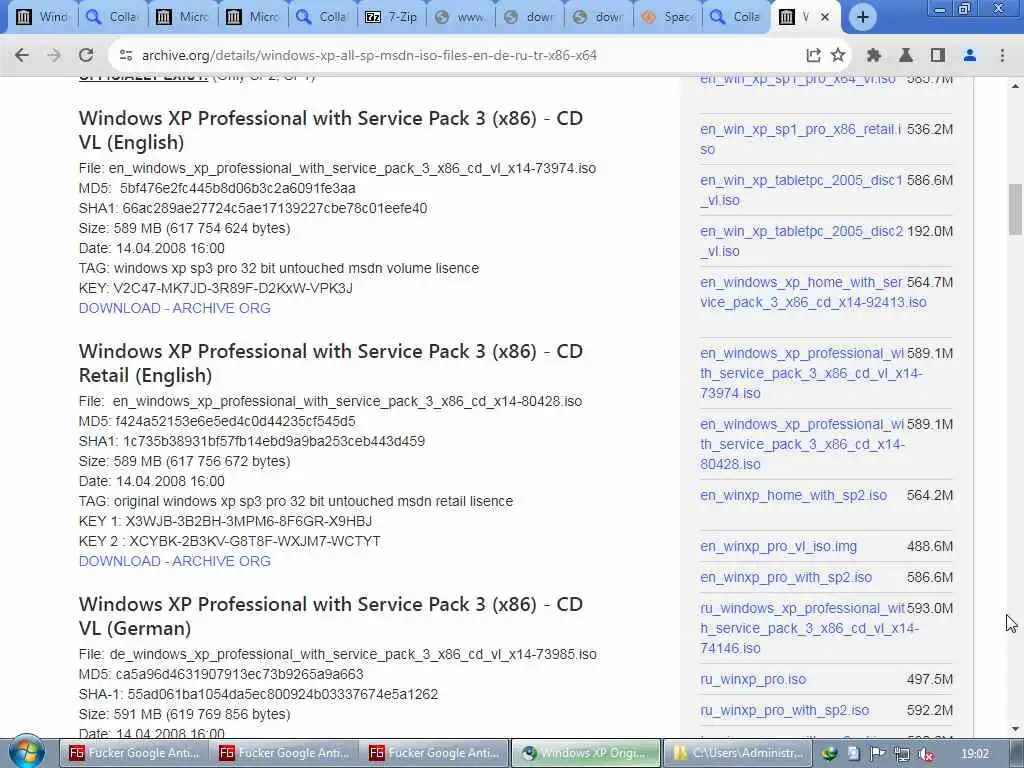
Task: Click the scrollbar down arrow
Action: 1015,729
